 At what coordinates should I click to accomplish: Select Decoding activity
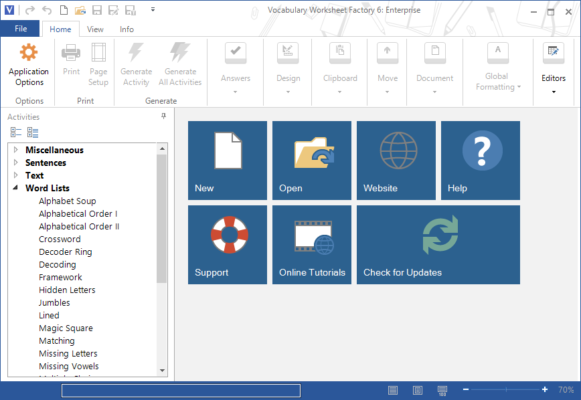tap(57, 264)
